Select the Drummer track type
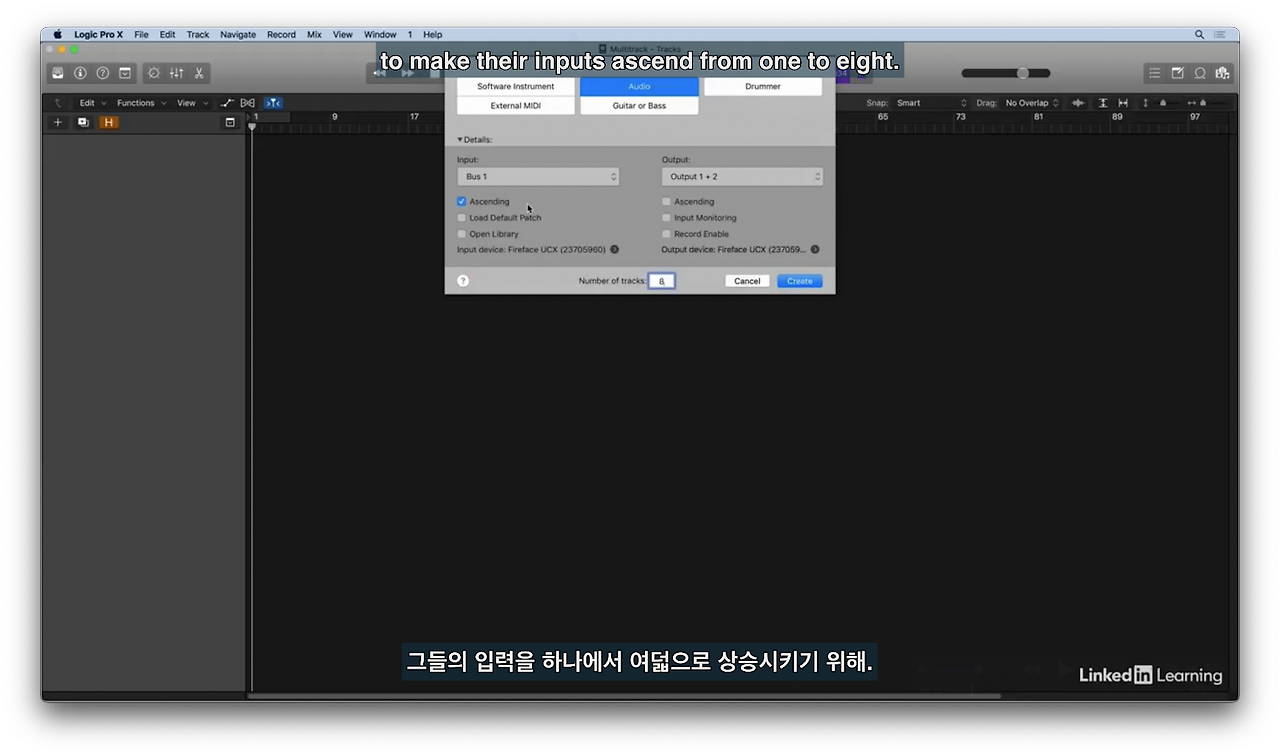 coord(763,87)
